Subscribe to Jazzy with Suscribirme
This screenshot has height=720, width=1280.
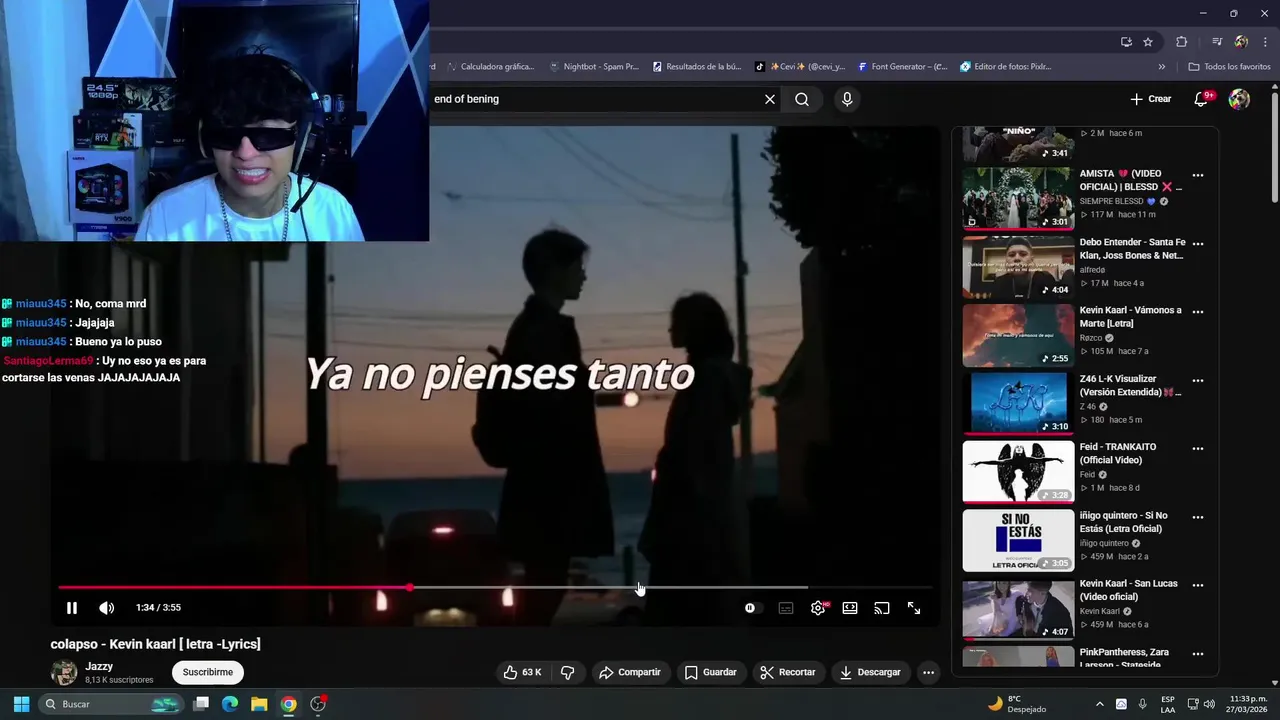pos(208,672)
